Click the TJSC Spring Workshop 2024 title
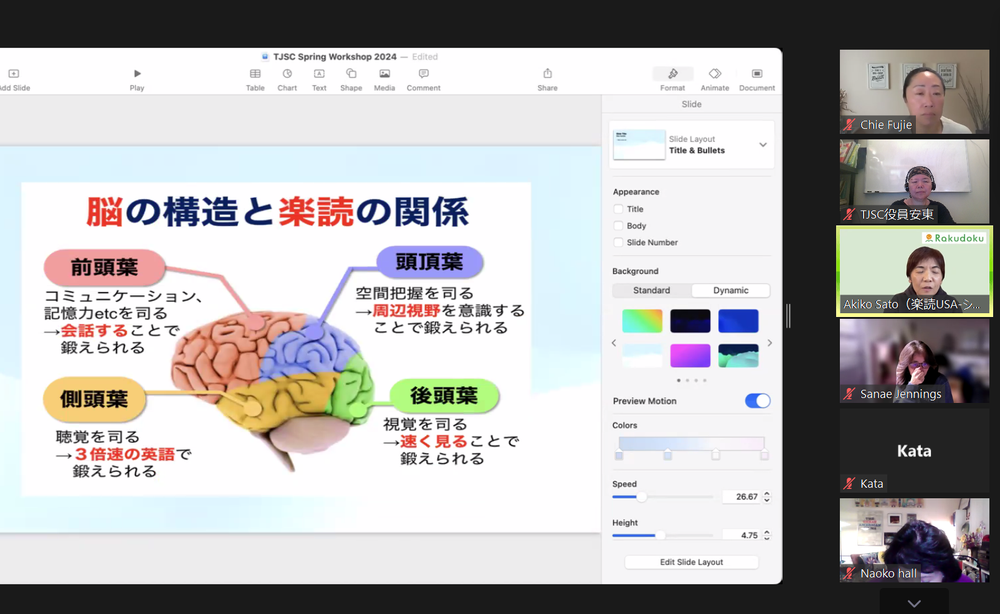 [335, 57]
